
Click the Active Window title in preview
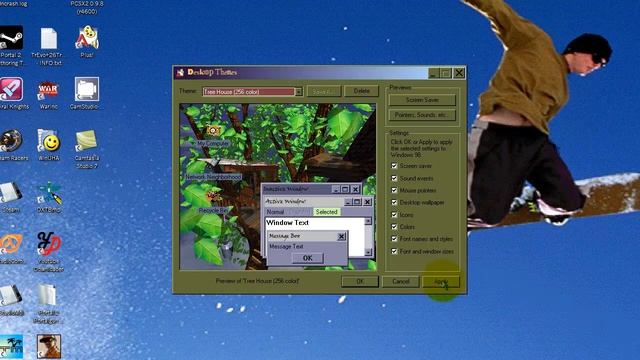[285, 202]
